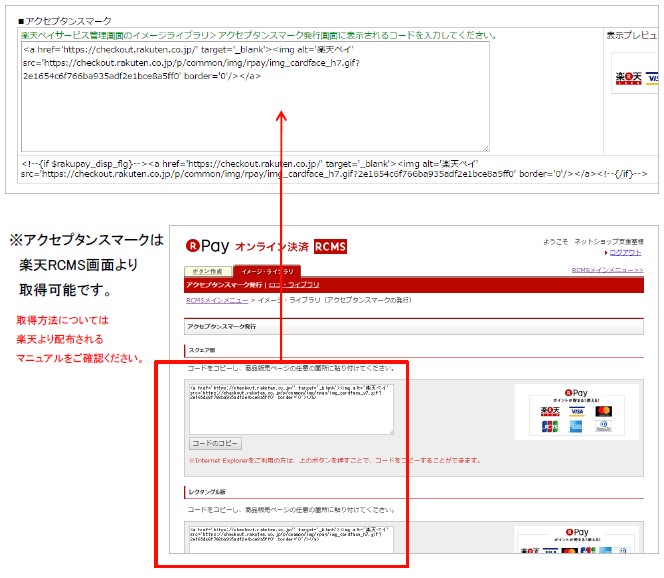Image resolution: width=664 pixels, height=578 pixels.
Task: Click the square acceptance mark preview image
Action: [x=576, y=412]
